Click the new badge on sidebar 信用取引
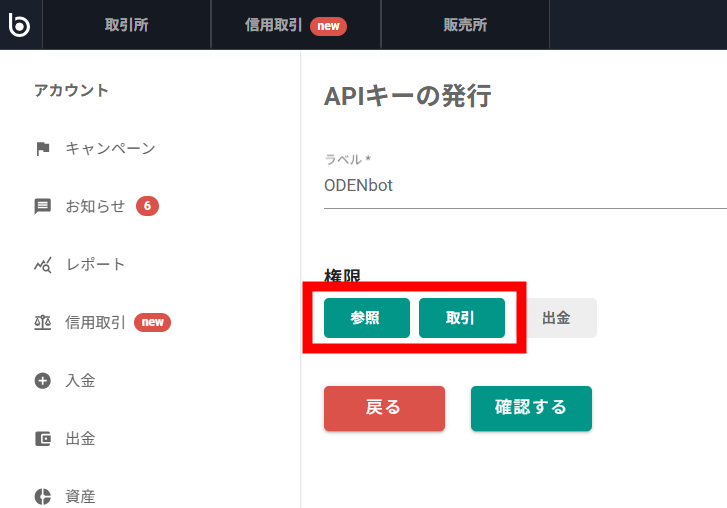The height and width of the screenshot is (508, 727). click(x=152, y=323)
